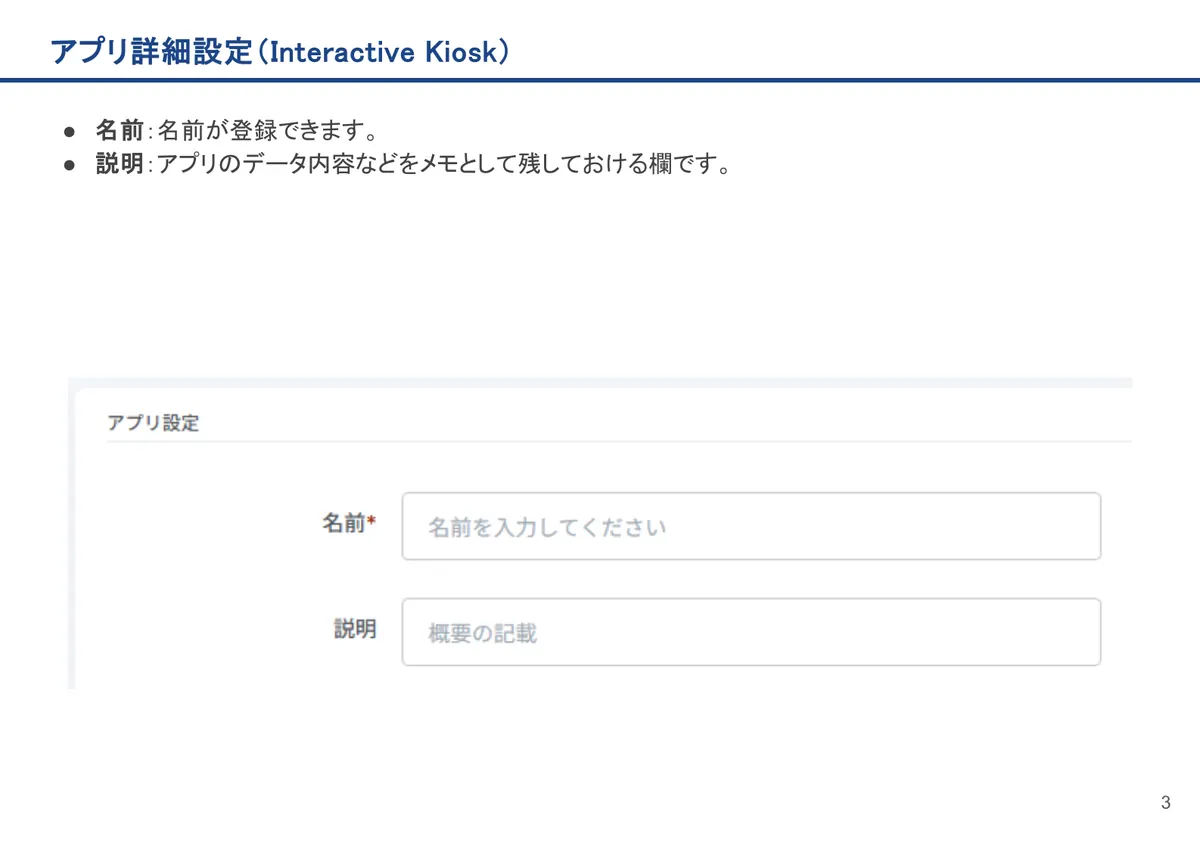The height and width of the screenshot is (849, 1200).
Task: Click the 名前* field label
Action: pyautogui.click(x=348, y=523)
